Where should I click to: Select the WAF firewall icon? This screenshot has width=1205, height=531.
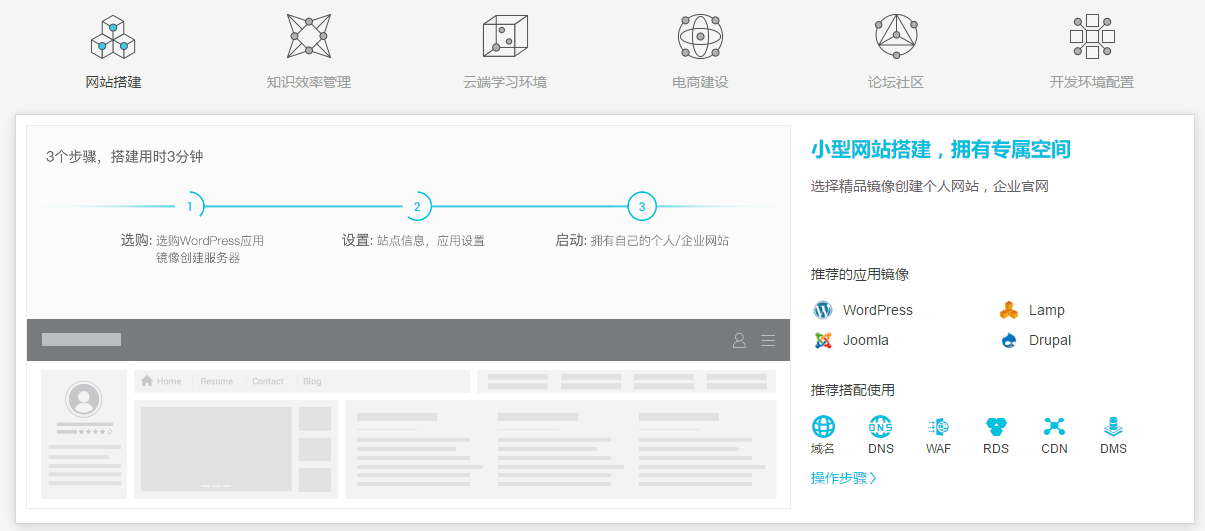pyautogui.click(x=938, y=427)
